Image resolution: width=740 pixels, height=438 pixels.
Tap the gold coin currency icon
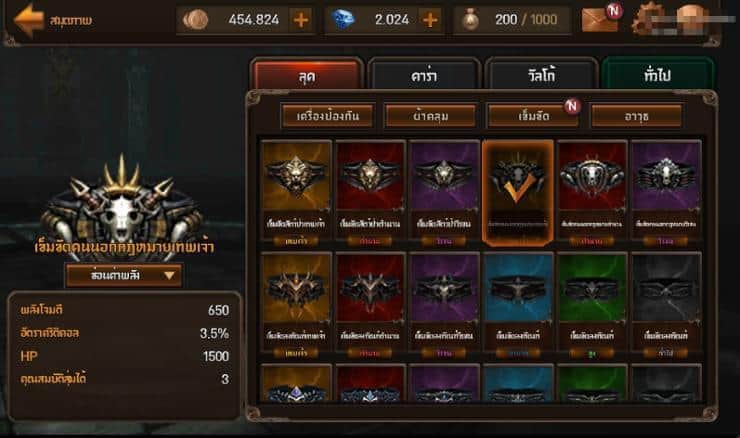(195, 20)
